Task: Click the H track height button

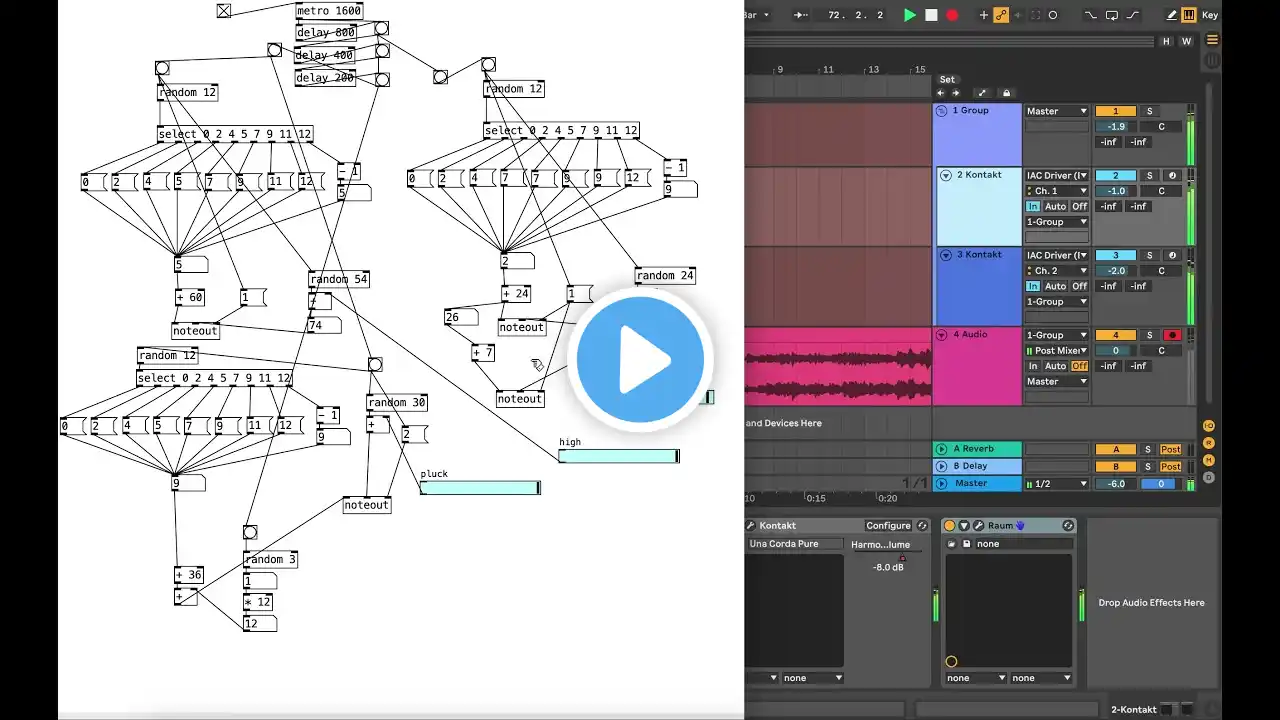Action: pyautogui.click(x=1166, y=41)
